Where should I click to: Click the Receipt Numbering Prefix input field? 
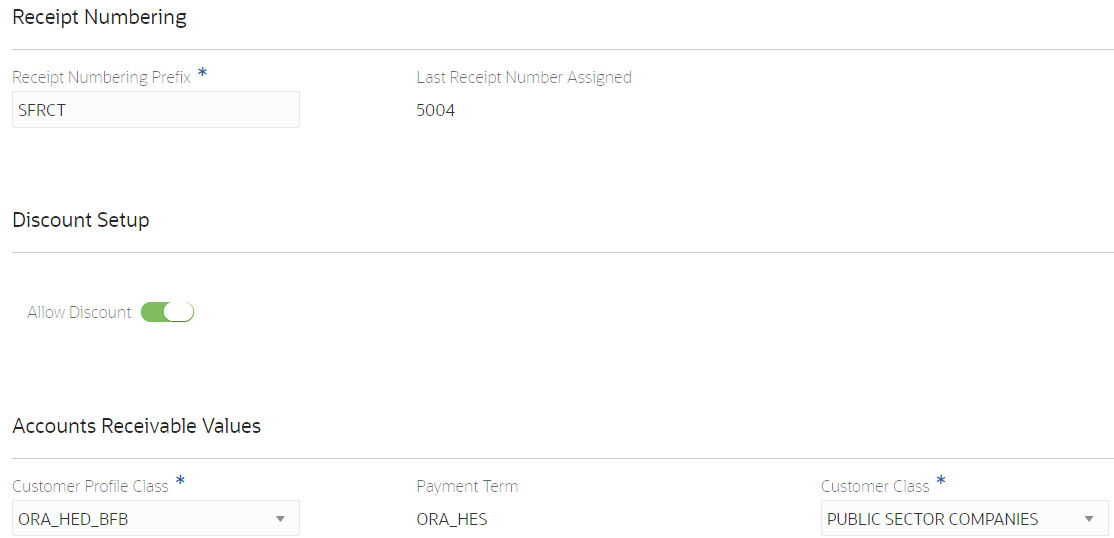click(x=155, y=110)
